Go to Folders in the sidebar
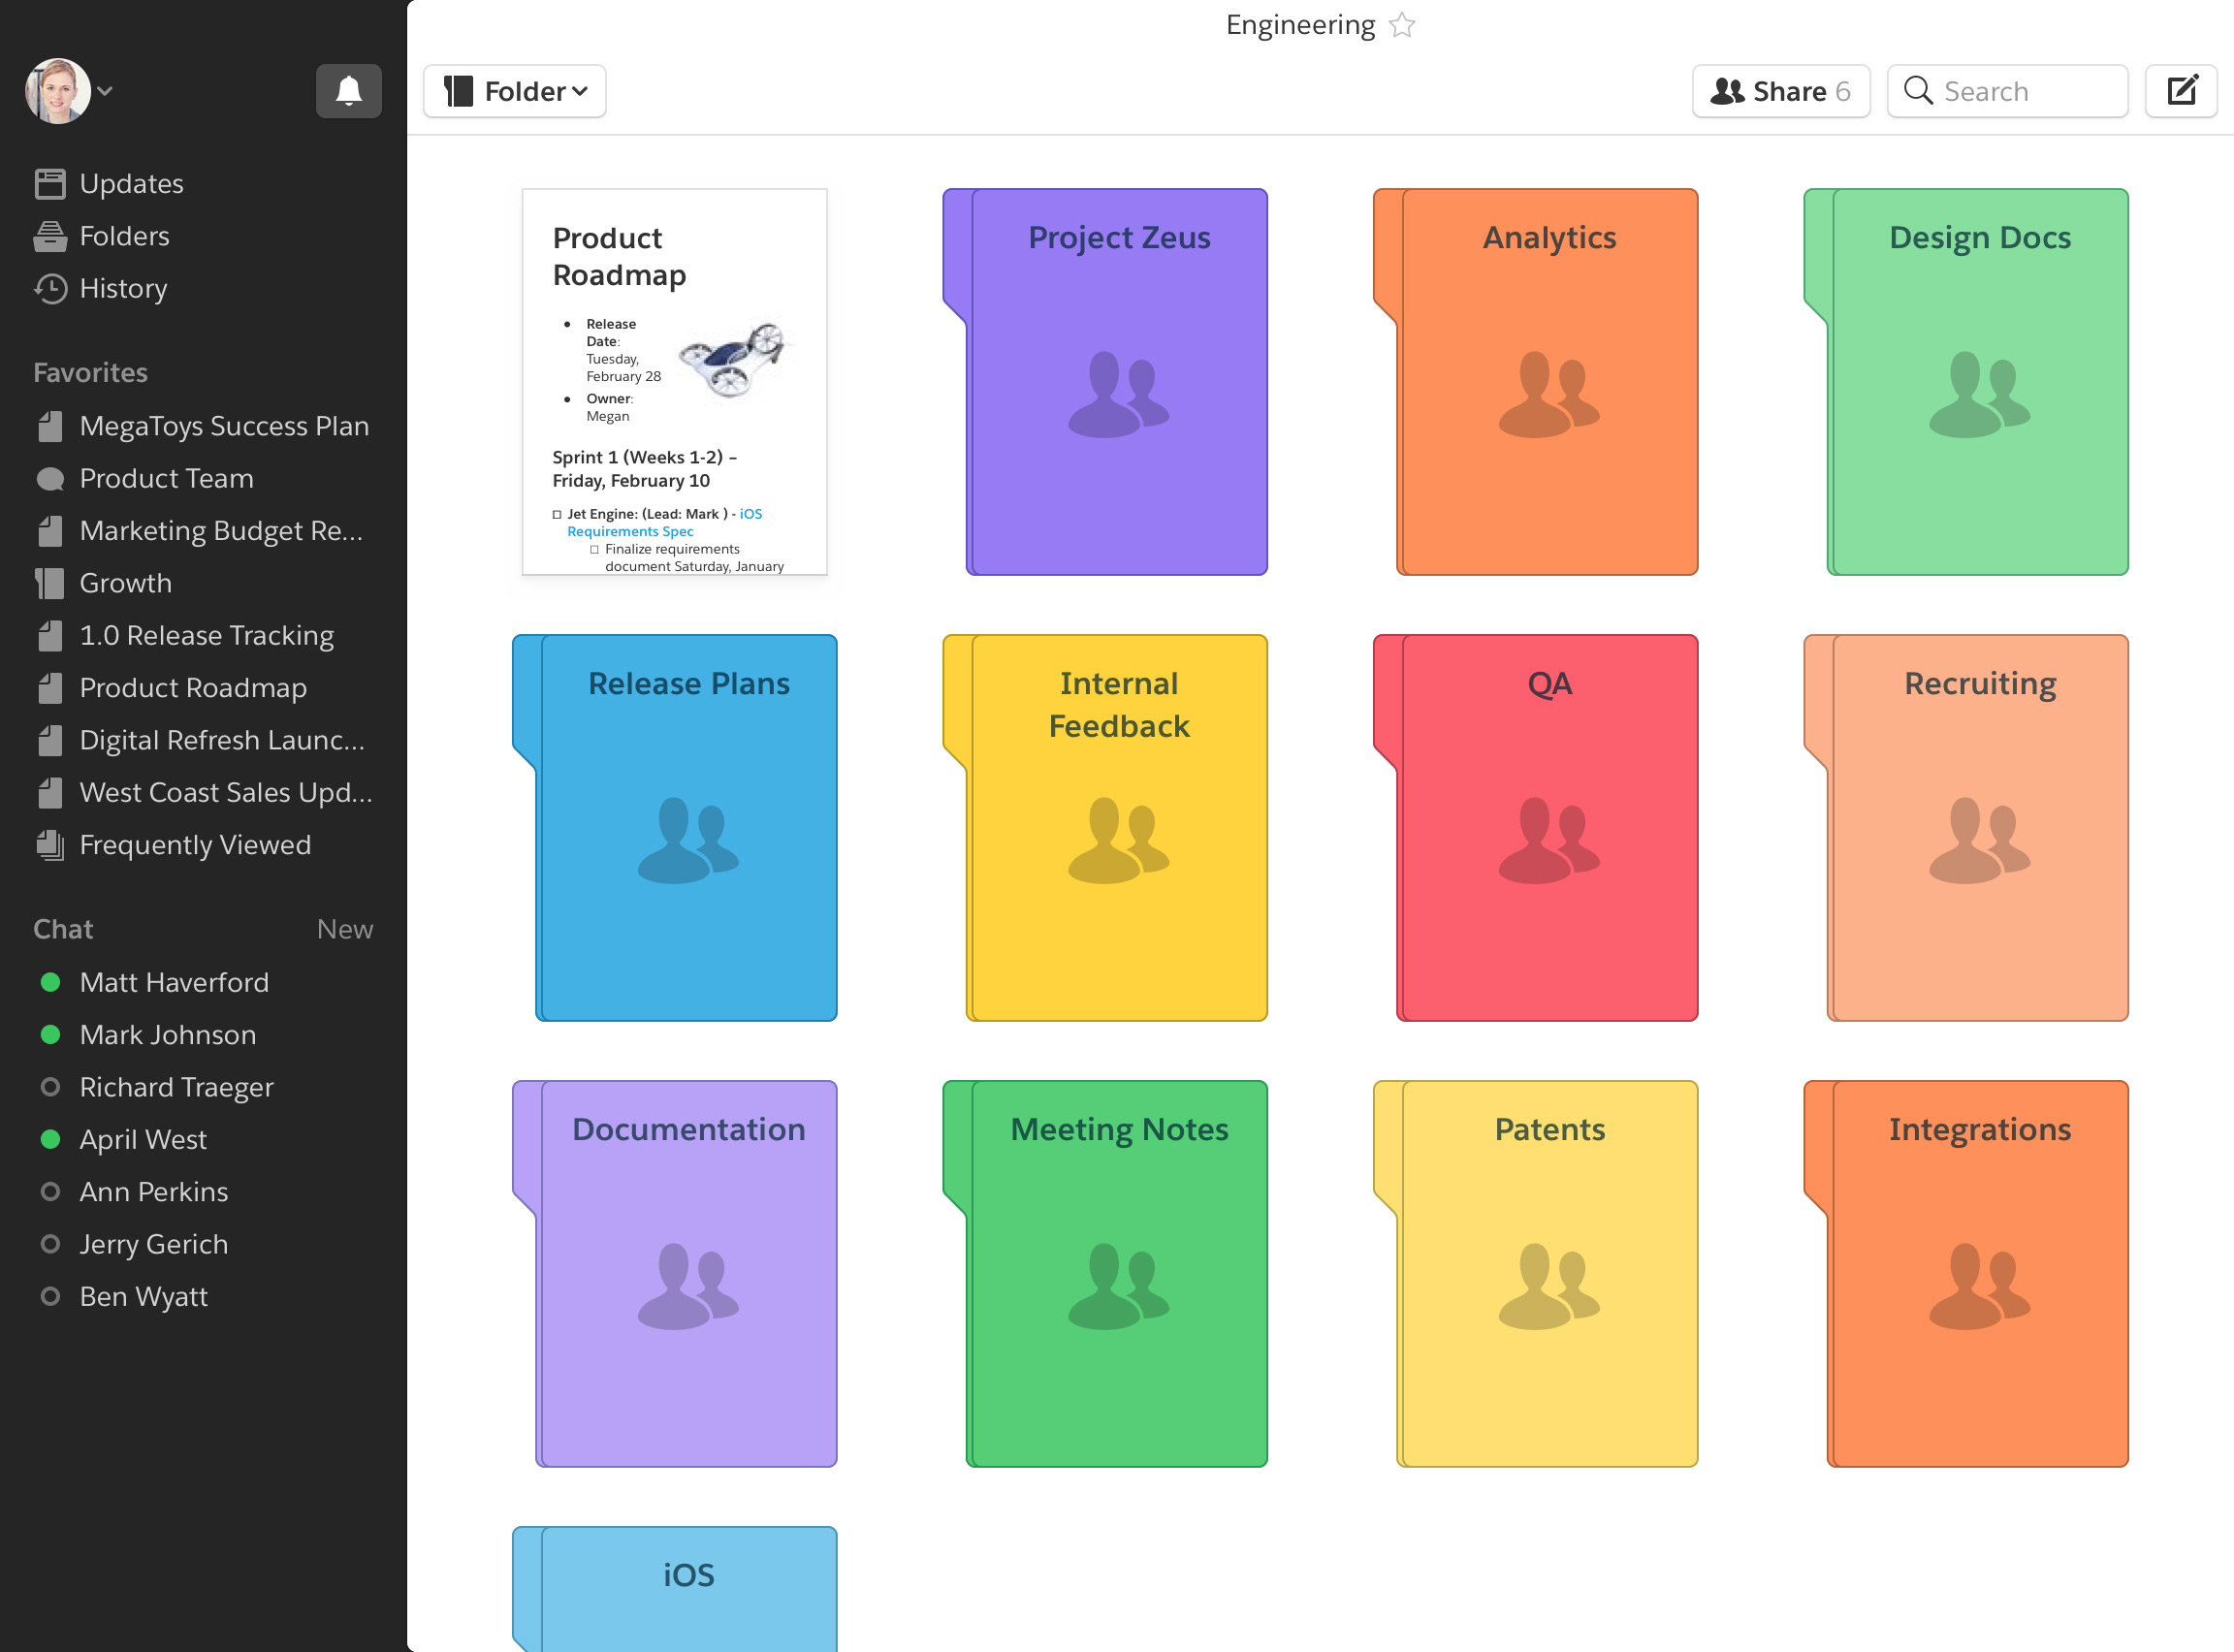The height and width of the screenshot is (1652, 2234). (x=123, y=236)
